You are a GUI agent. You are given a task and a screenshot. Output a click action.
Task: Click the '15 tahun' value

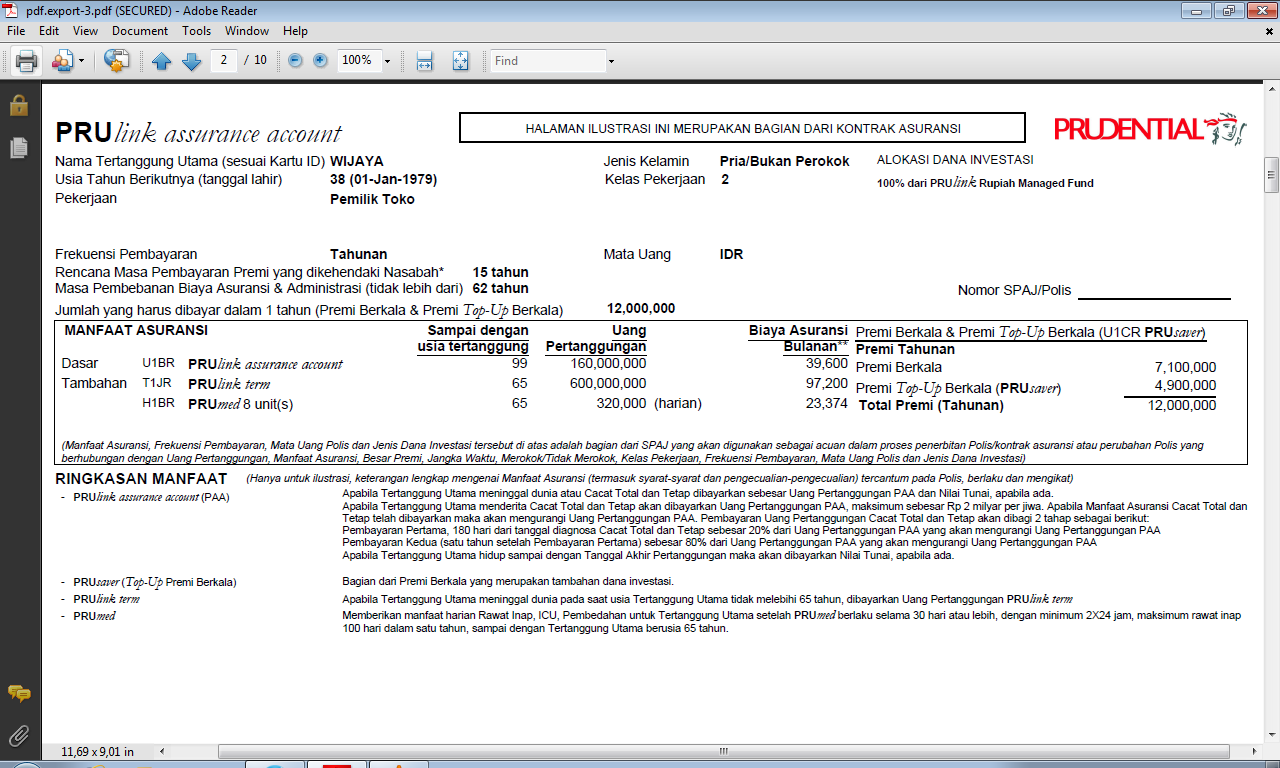(501, 272)
